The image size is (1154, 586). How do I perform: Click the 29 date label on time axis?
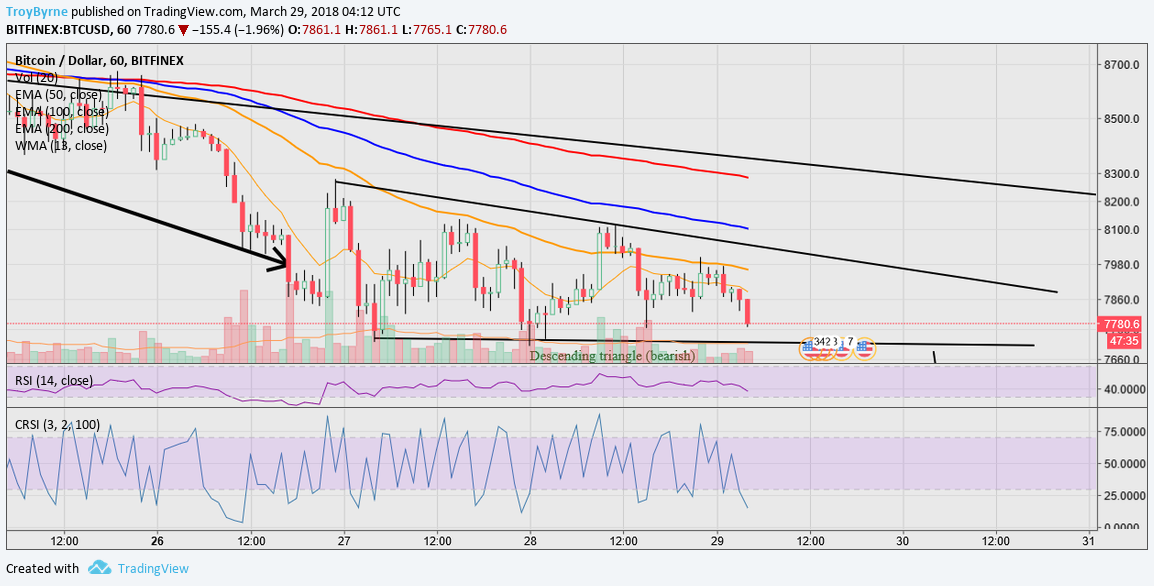point(717,541)
